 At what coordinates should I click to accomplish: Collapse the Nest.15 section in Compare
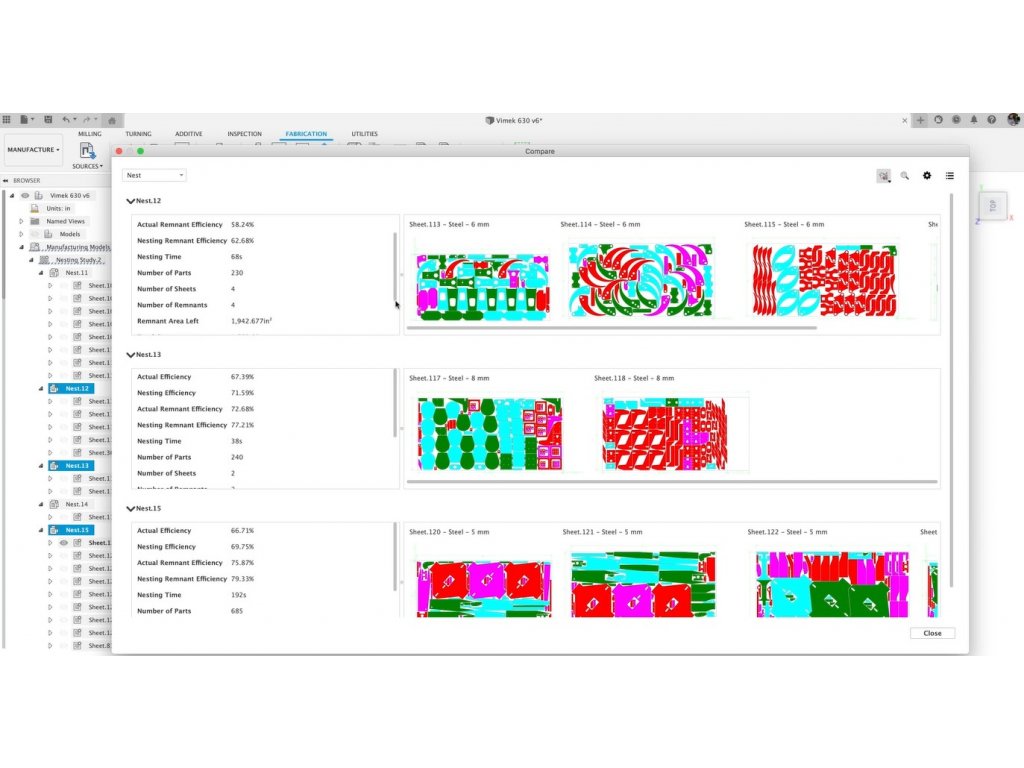131,509
